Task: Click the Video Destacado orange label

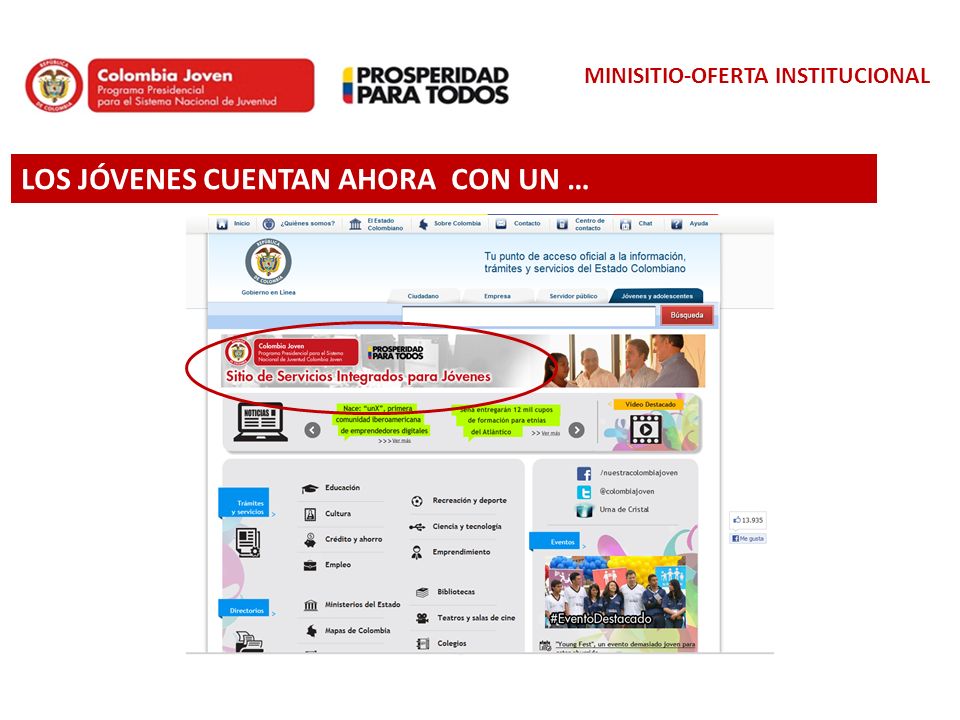Action: pyautogui.click(x=650, y=405)
